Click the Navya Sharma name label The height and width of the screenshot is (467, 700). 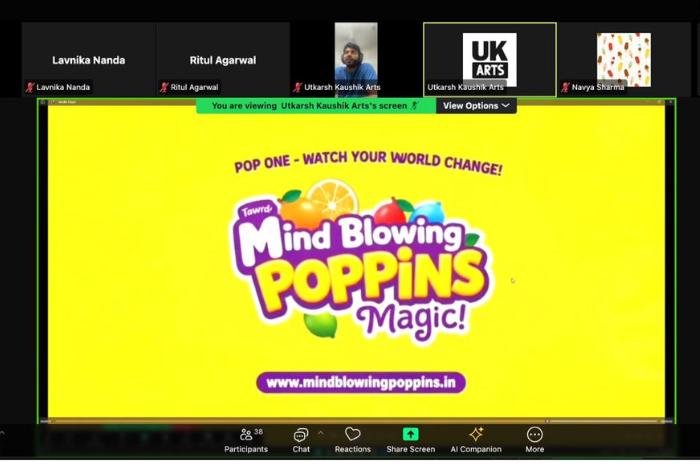click(598, 87)
